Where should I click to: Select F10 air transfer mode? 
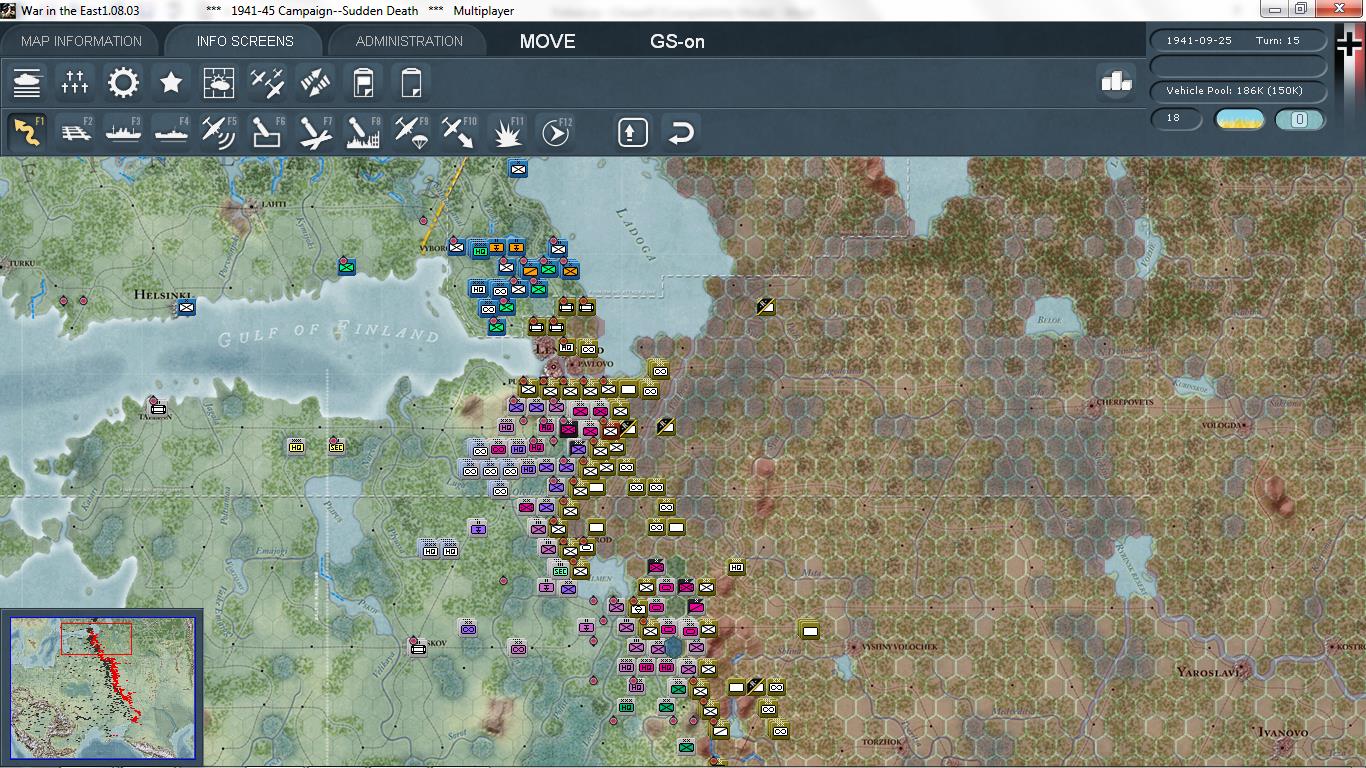point(459,132)
